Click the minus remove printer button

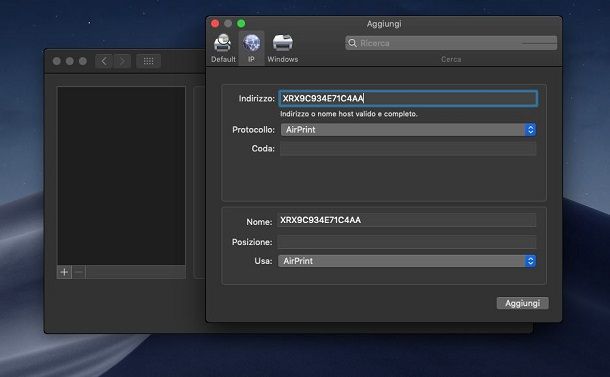pyautogui.click(x=79, y=272)
